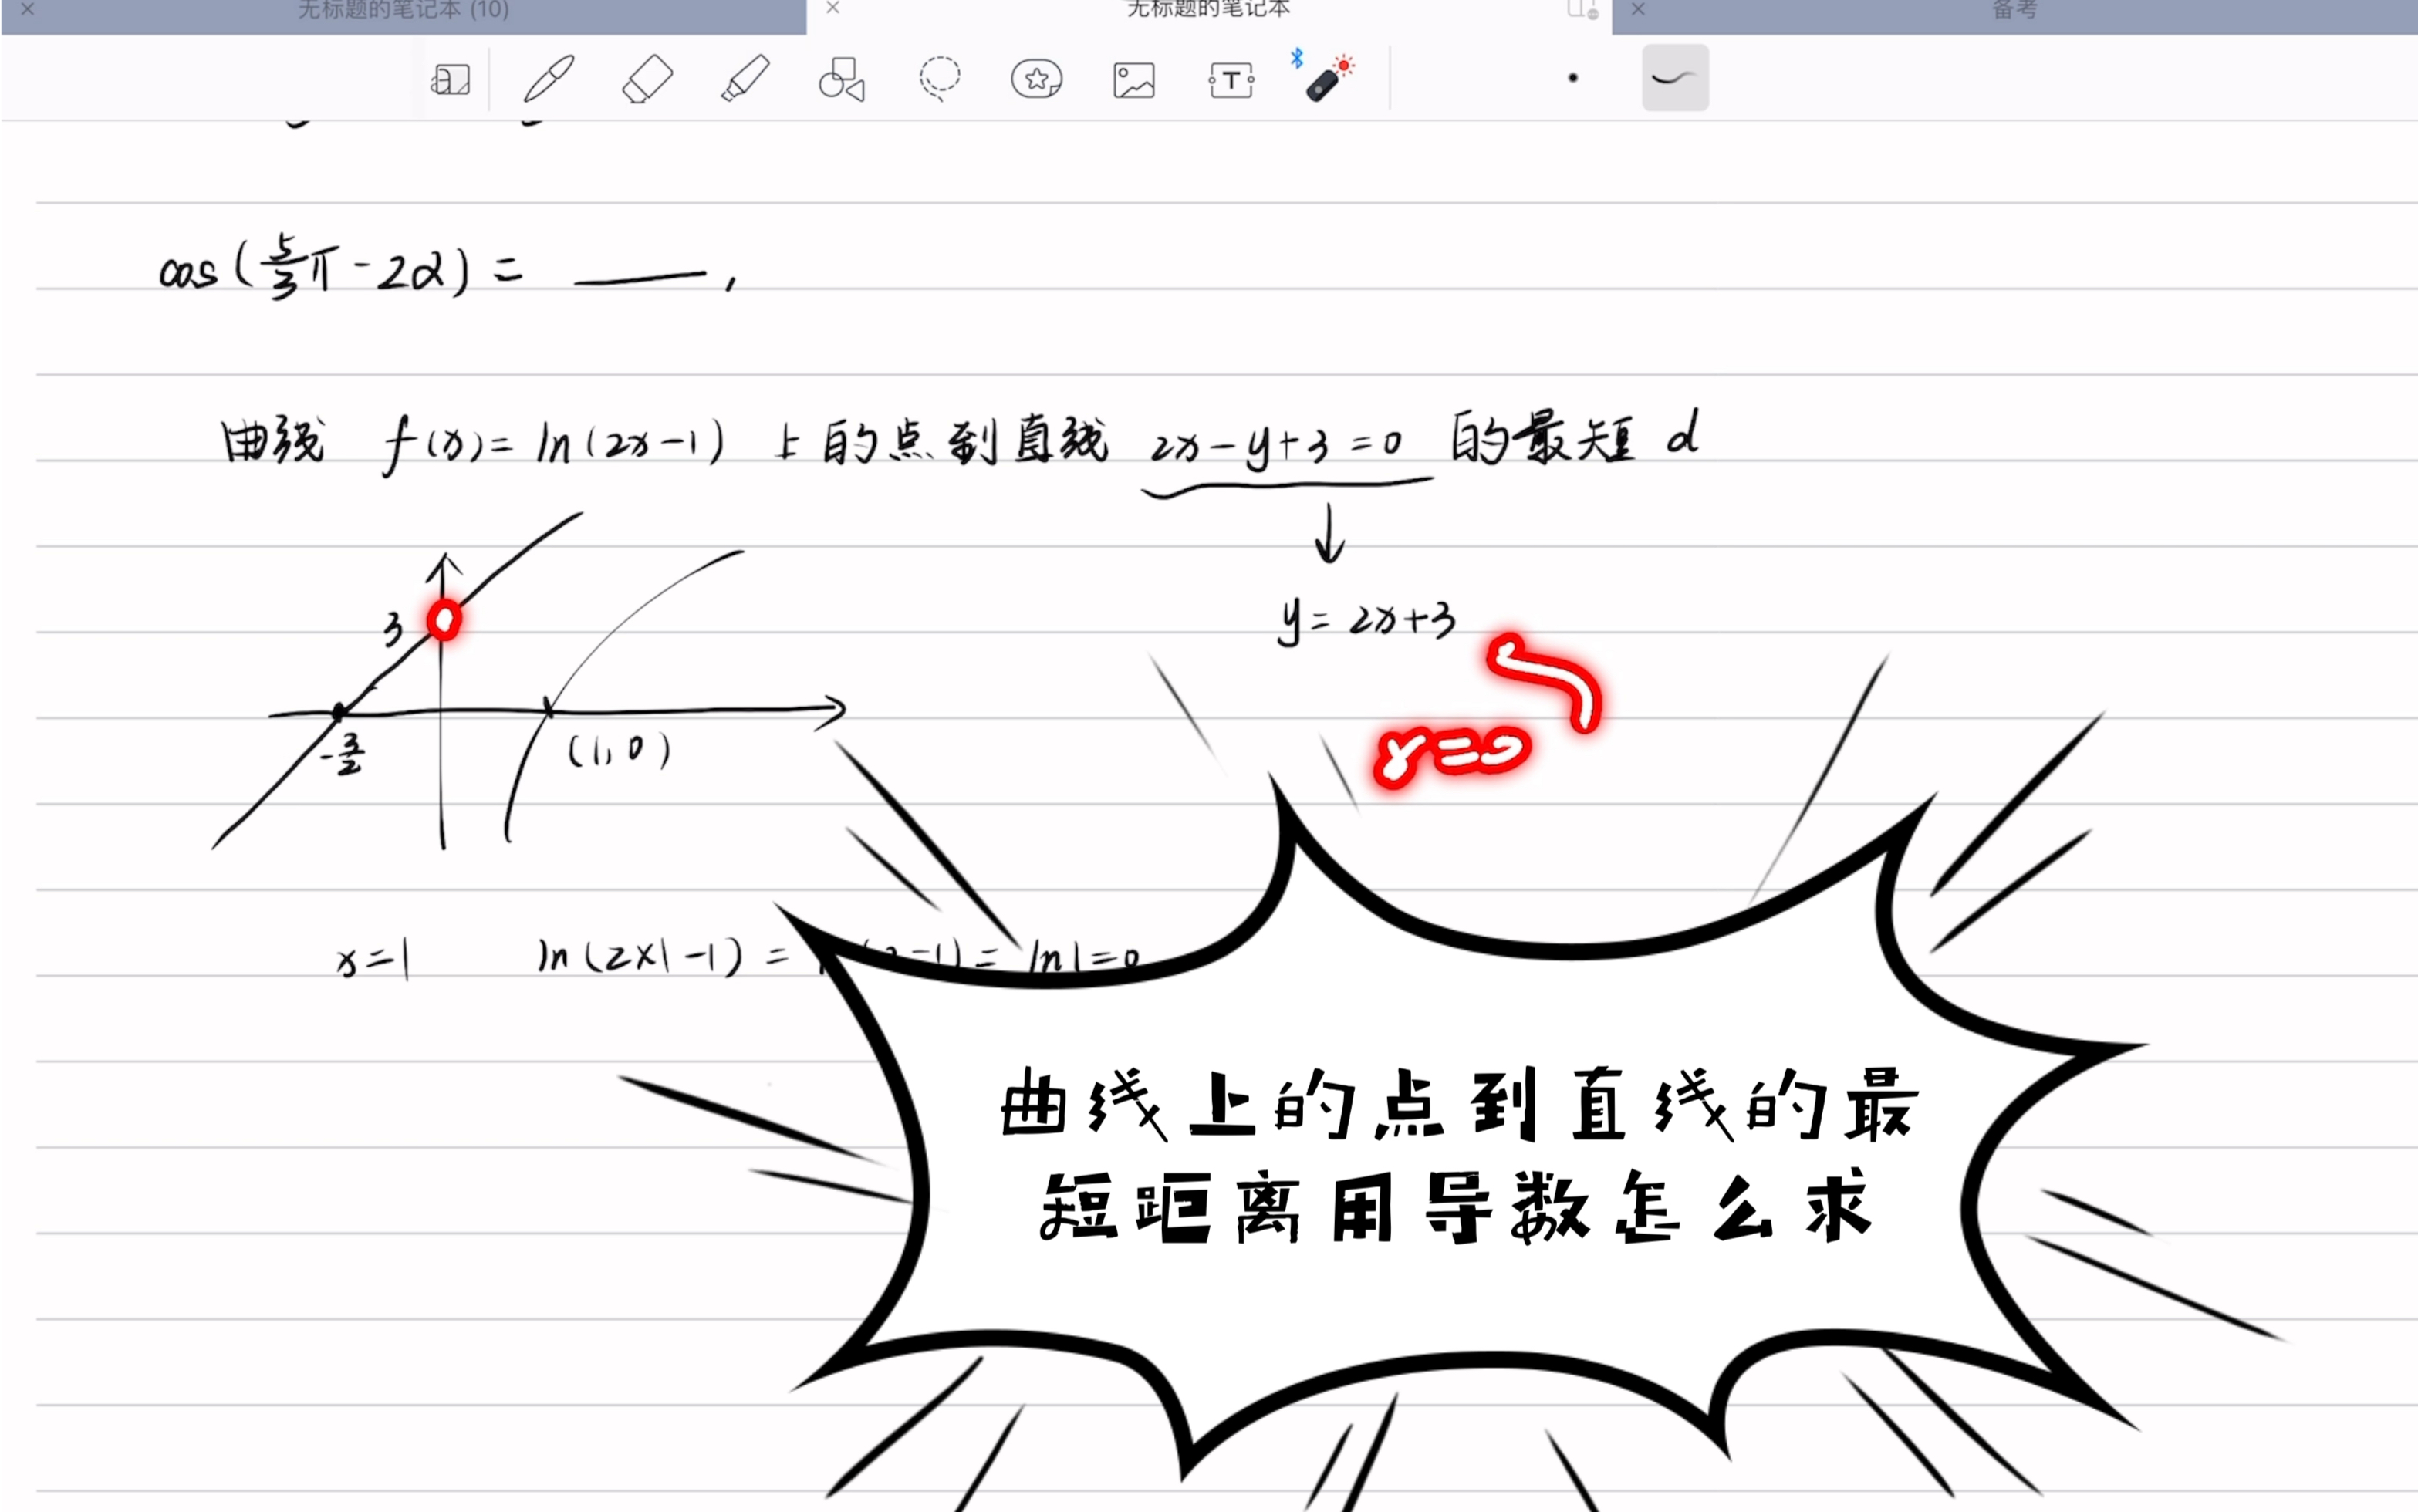Screen dimensions: 2418x1512
Task: Select the Lasso selection tool
Action: (939, 78)
